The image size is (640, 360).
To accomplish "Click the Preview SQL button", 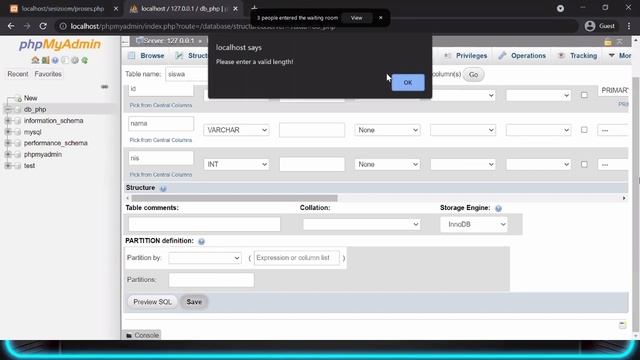I will coord(153,302).
